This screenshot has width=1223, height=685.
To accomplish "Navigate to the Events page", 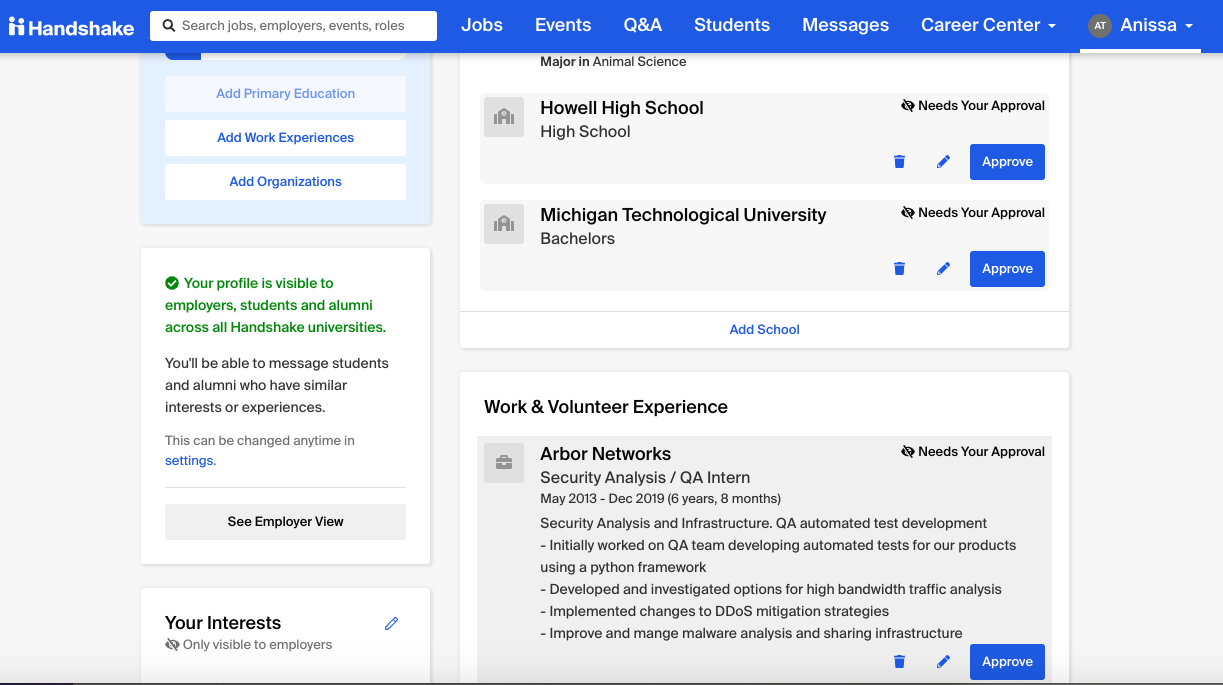I will [562, 25].
